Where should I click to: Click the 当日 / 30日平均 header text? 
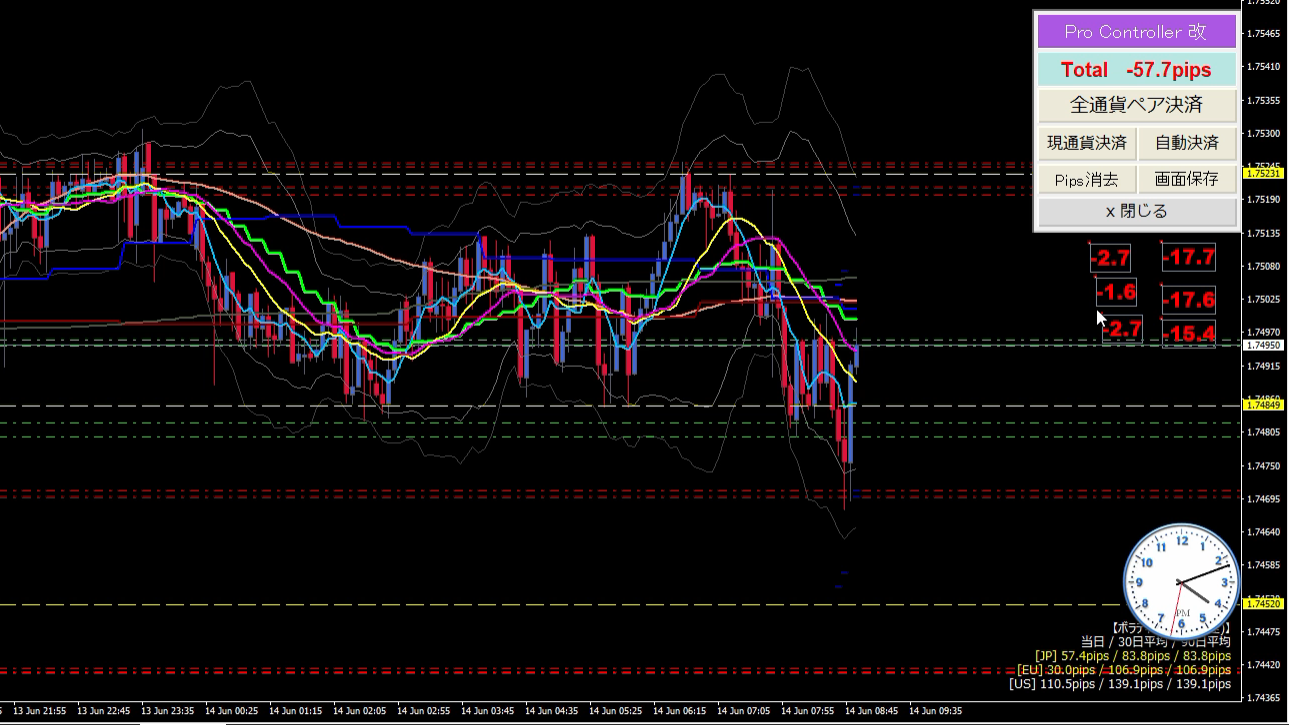pyautogui.click(x=1156, y=641)
